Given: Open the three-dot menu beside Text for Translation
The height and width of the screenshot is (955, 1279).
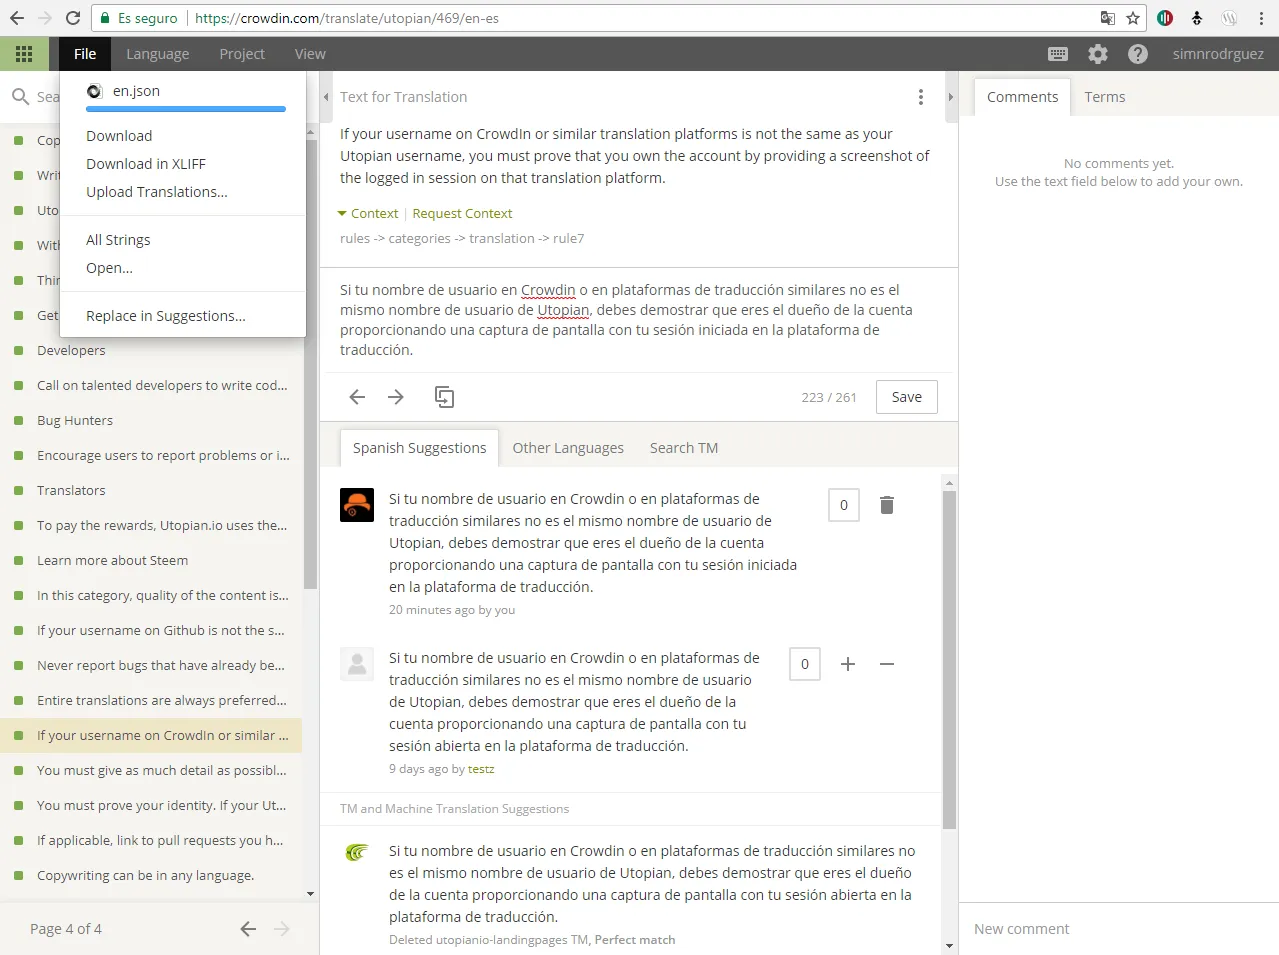Looking at the screenshot, I should [x=921, y=97].
